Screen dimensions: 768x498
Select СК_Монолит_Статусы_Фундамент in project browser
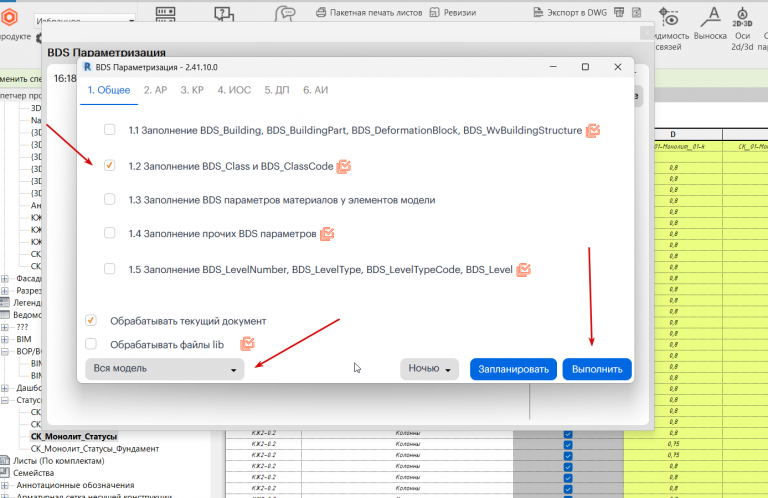95,449
